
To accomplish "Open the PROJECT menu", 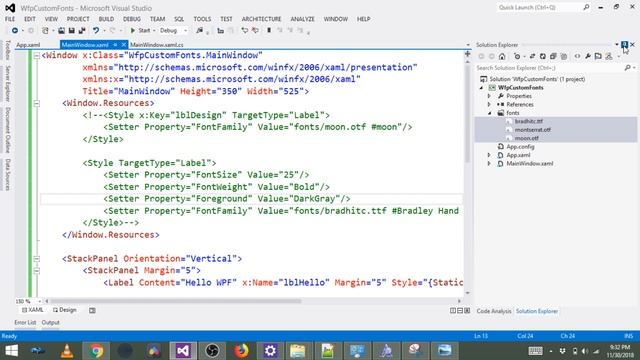I will [78, 19].
